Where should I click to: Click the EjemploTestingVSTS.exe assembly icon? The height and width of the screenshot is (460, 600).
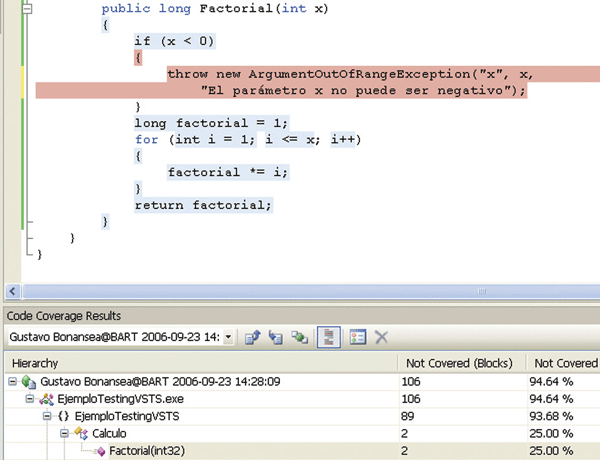[43, 399]
